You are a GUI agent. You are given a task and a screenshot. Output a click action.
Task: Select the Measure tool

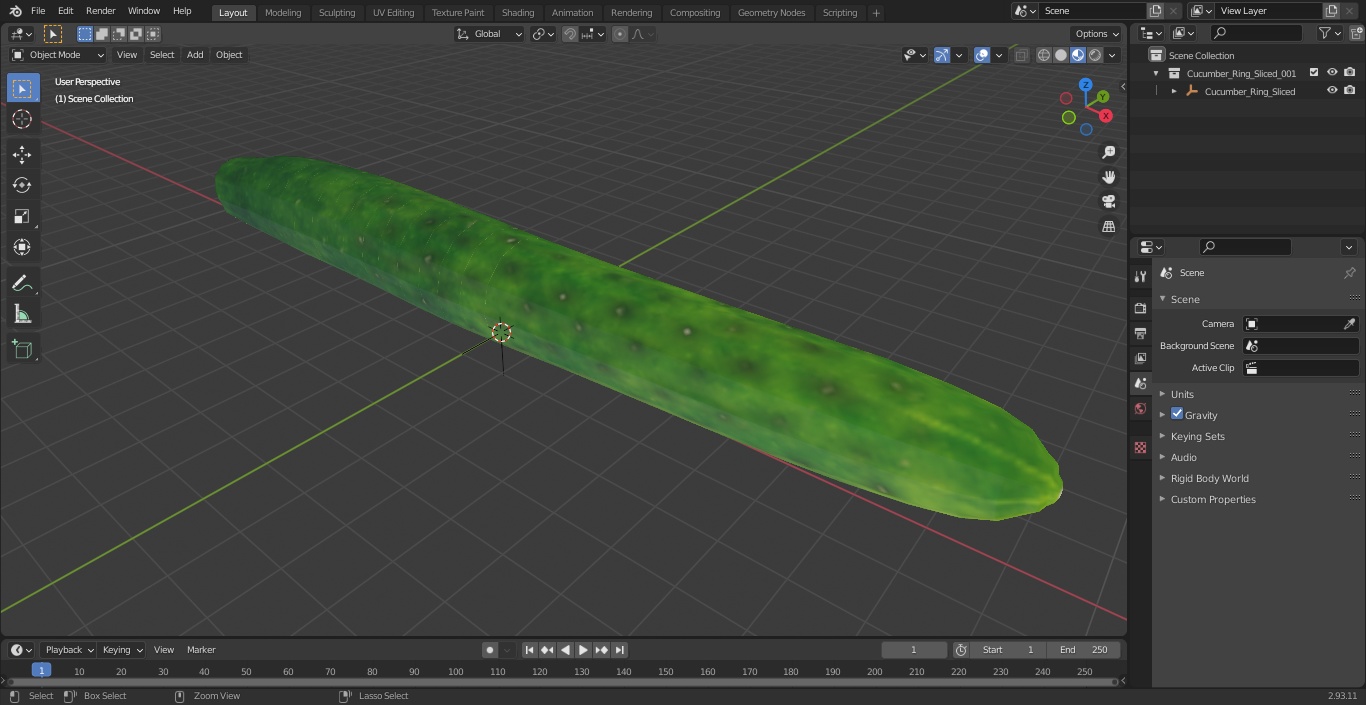22,315
